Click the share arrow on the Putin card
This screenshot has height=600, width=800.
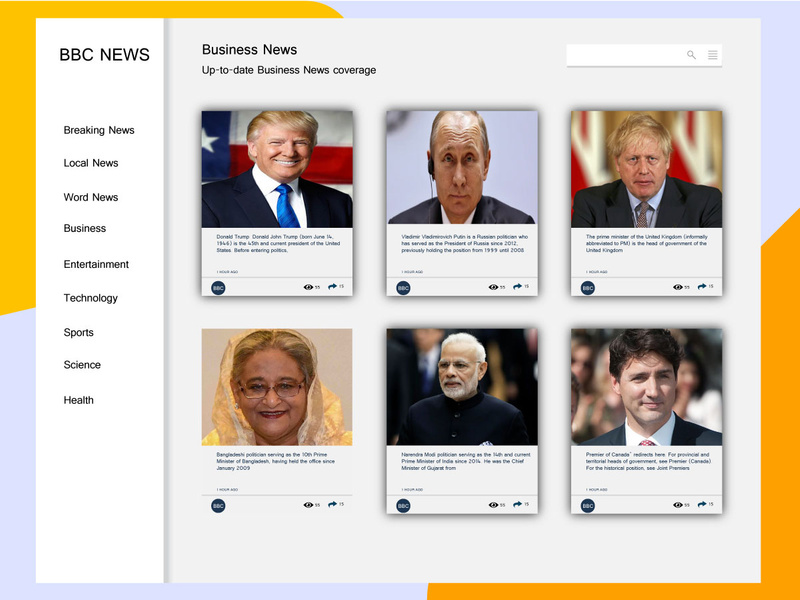[518, 287]
